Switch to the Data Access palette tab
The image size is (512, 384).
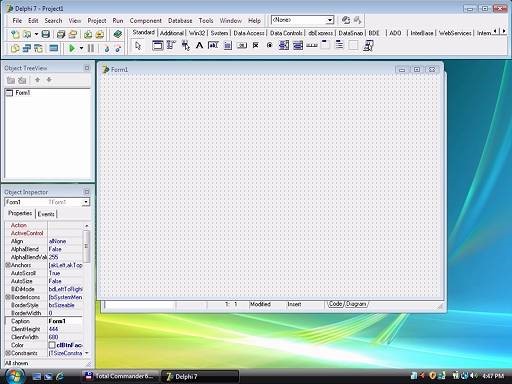pos(249,33)
